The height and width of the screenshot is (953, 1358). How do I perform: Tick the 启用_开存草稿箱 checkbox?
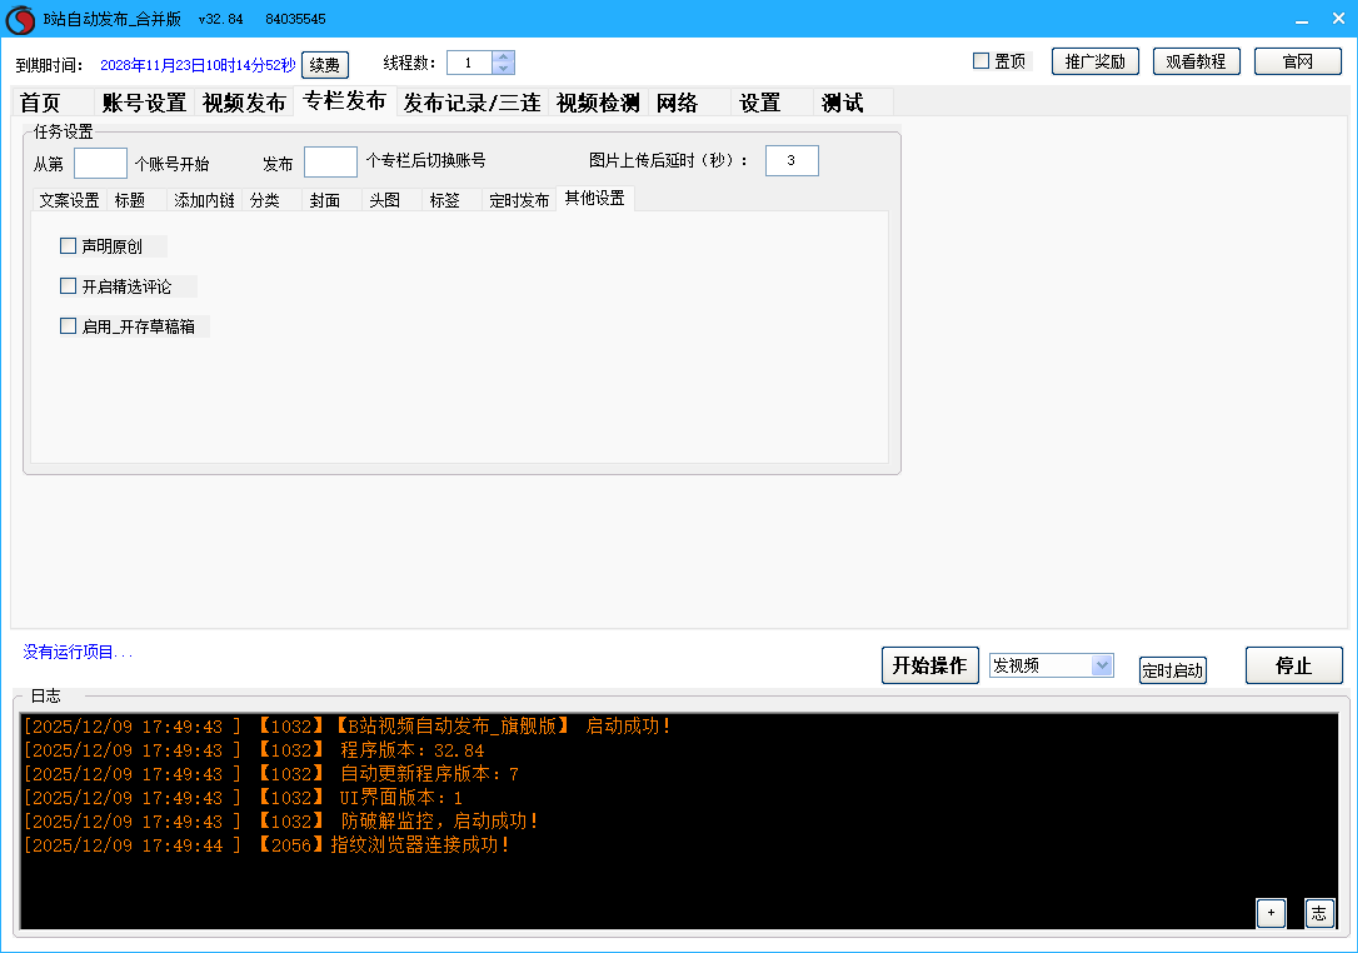pyautogui.click(x=69, y=326)
